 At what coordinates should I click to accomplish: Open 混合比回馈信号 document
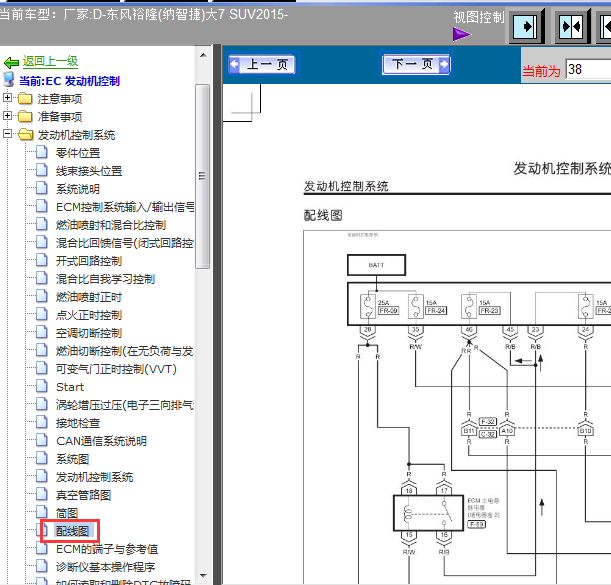click(x=125, y=243)
